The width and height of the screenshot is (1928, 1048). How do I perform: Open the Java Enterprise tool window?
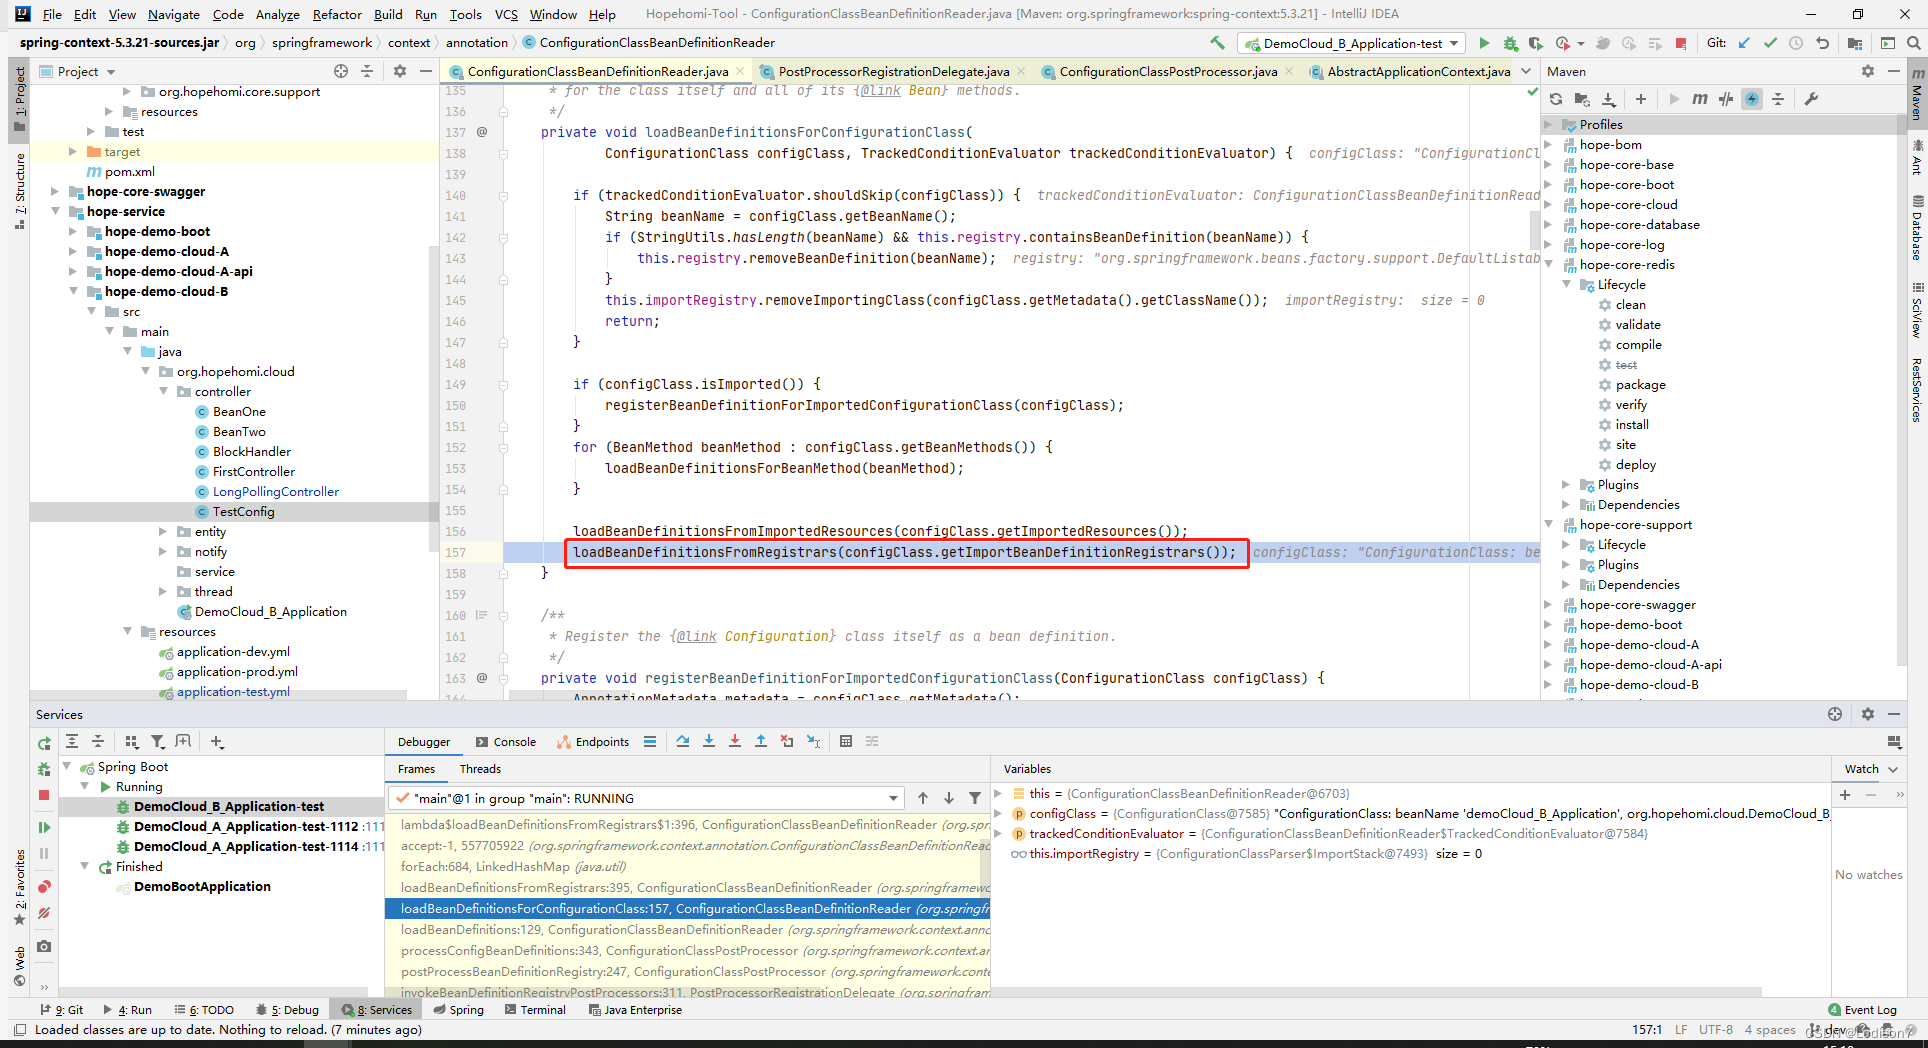click(635, 1010)
